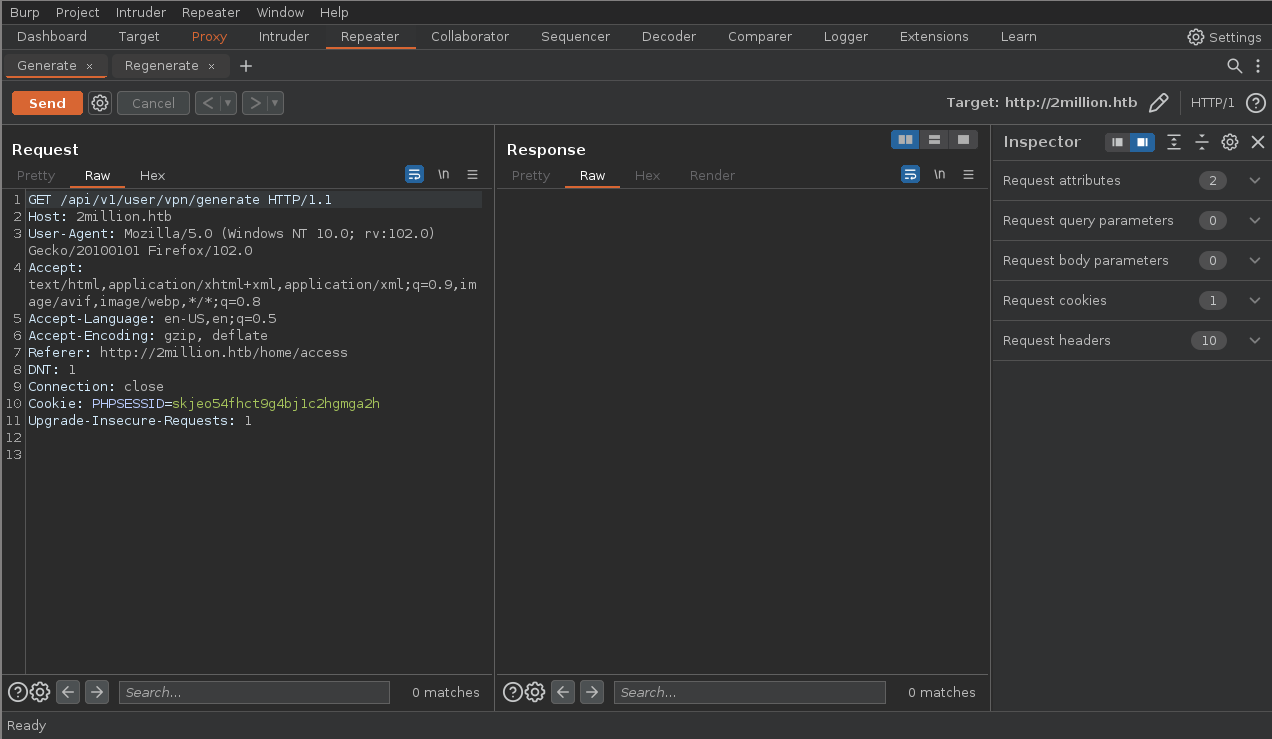Collapse all Inspector sections icon
1272x739 pixels.
tap(1202, 142)
